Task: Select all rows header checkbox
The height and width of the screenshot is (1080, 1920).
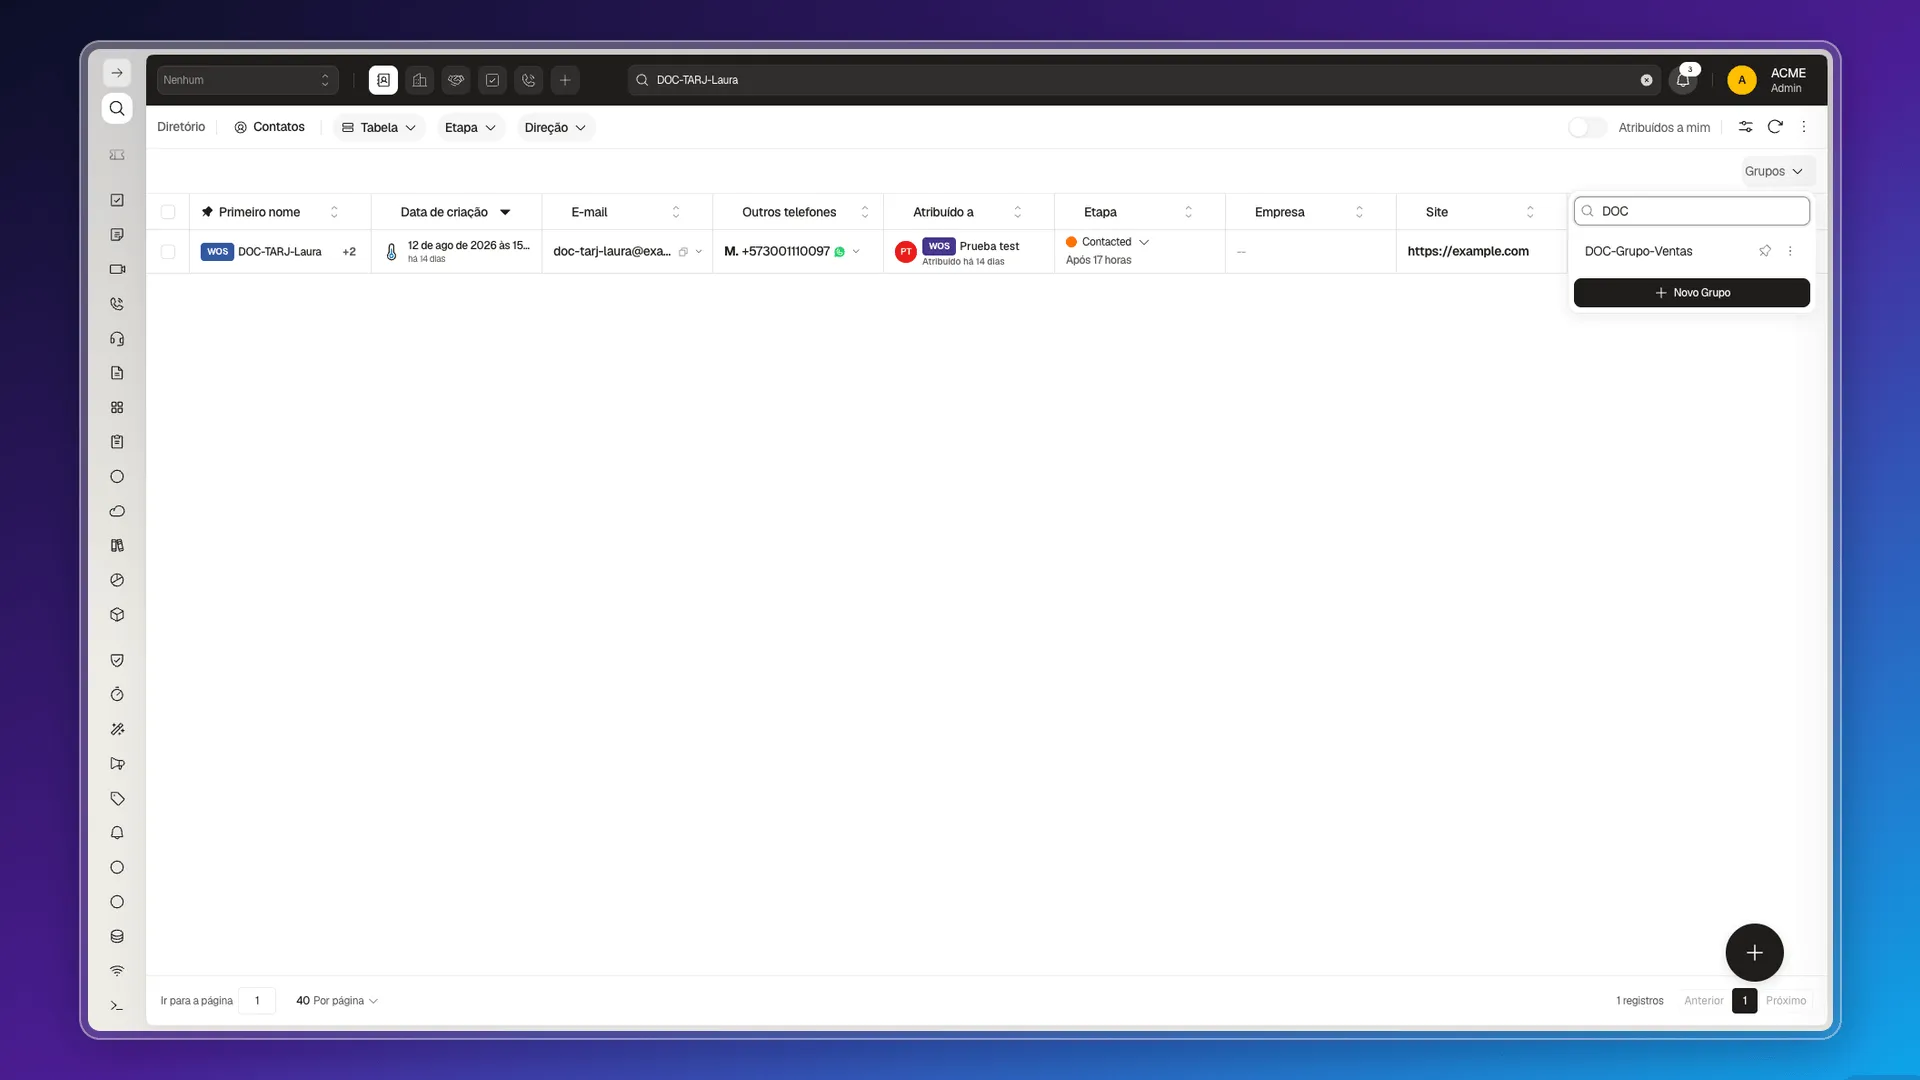Action: point(168,212)
